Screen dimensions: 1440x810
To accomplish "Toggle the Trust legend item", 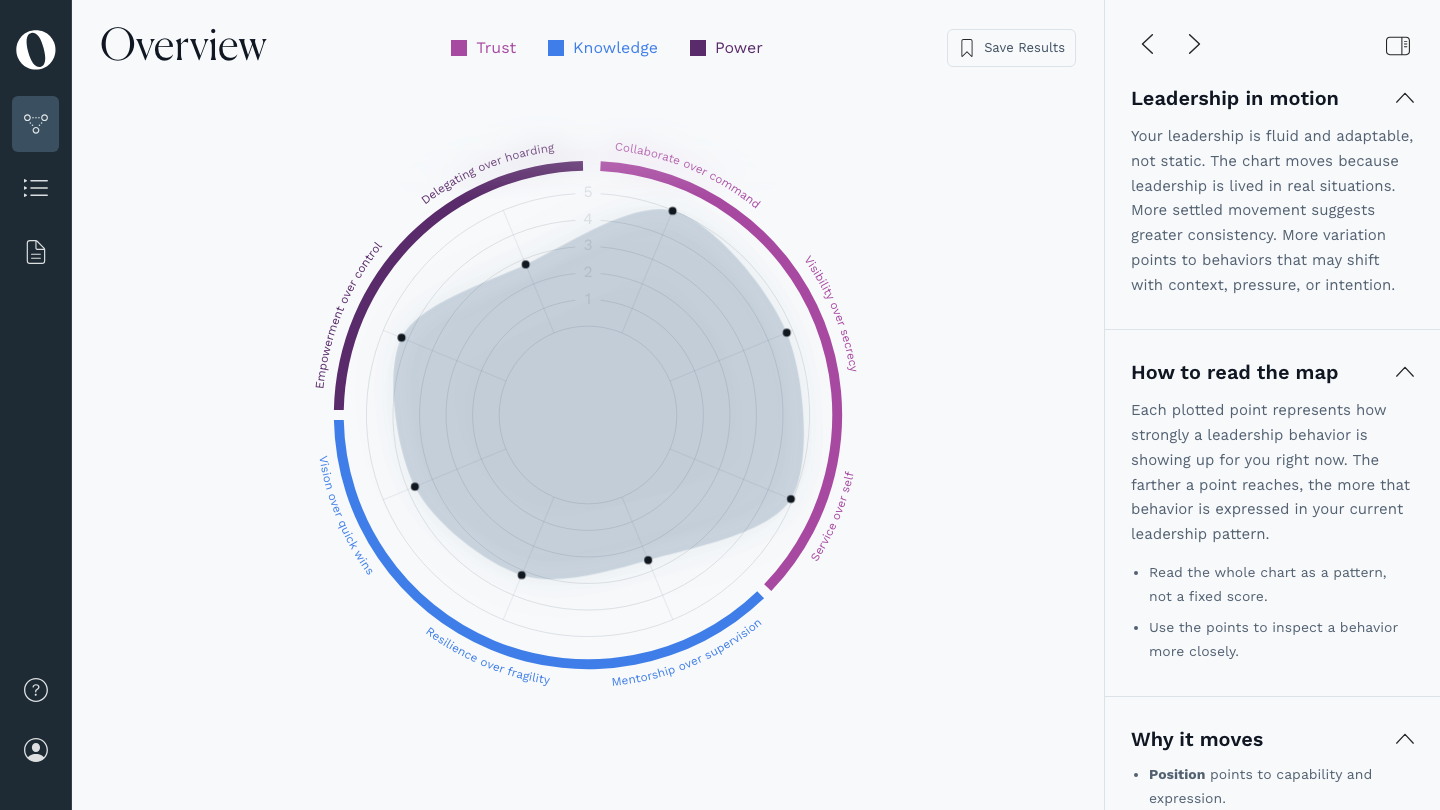I will point(484,48).
